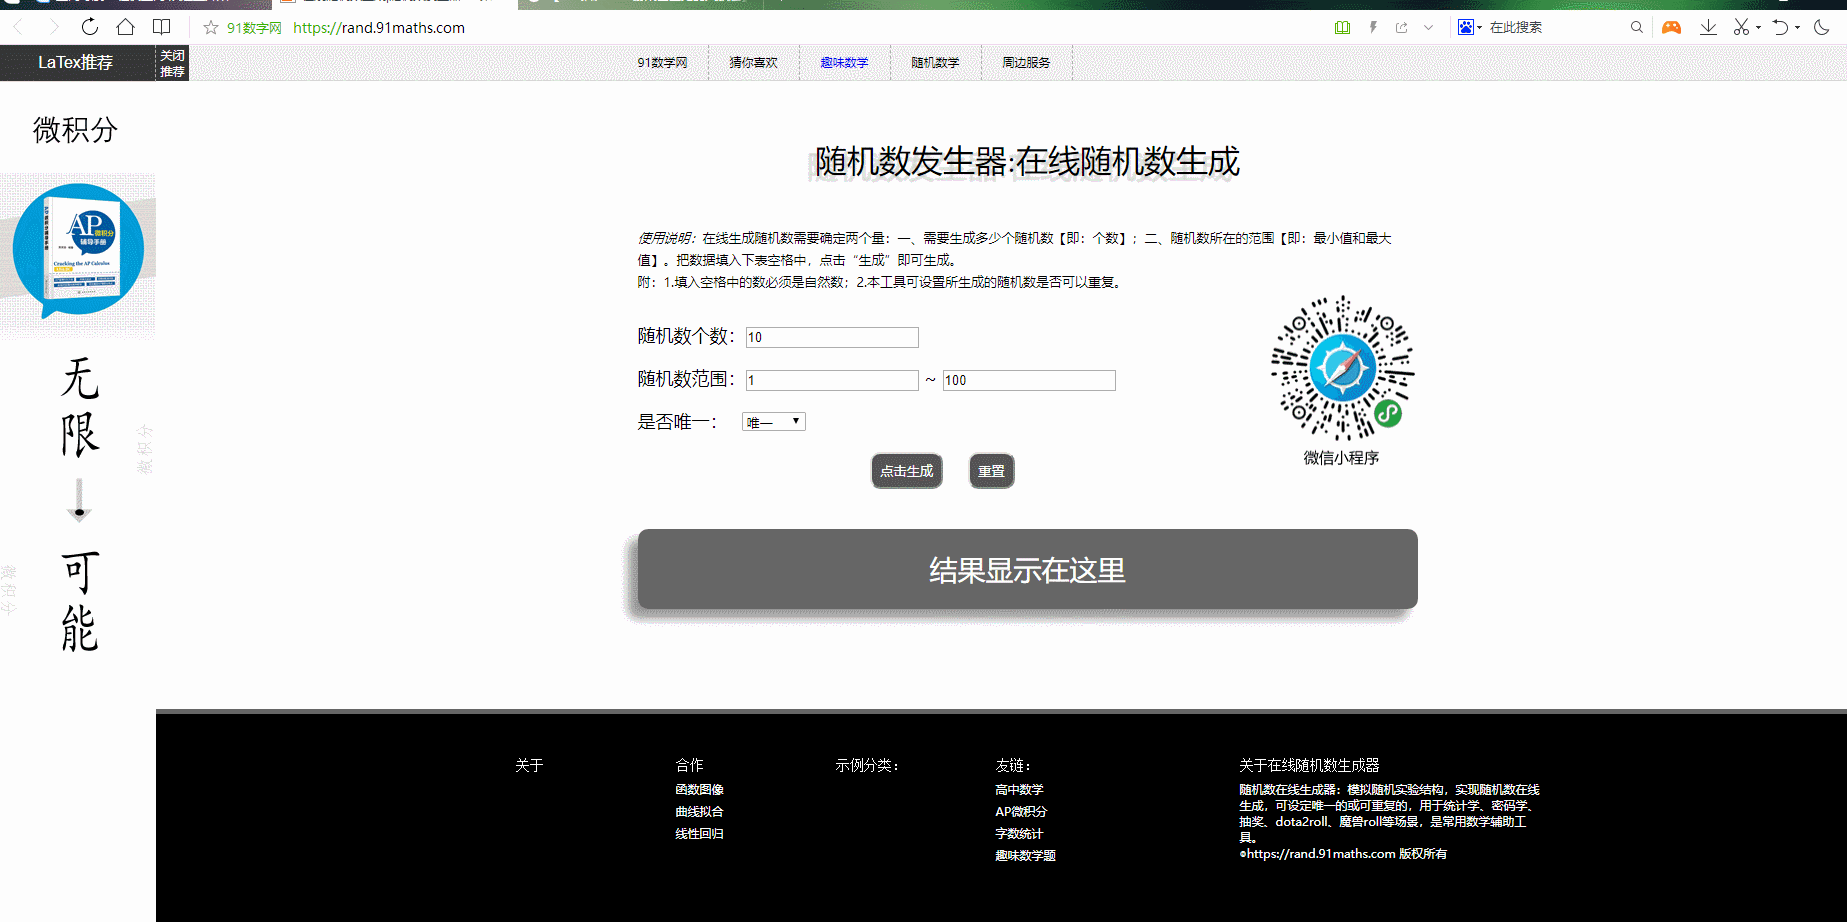This screenshot has height=922, width=1847.
Task: Expand the scissors tool dropdown arrow
Action: tap(1758, 28)
